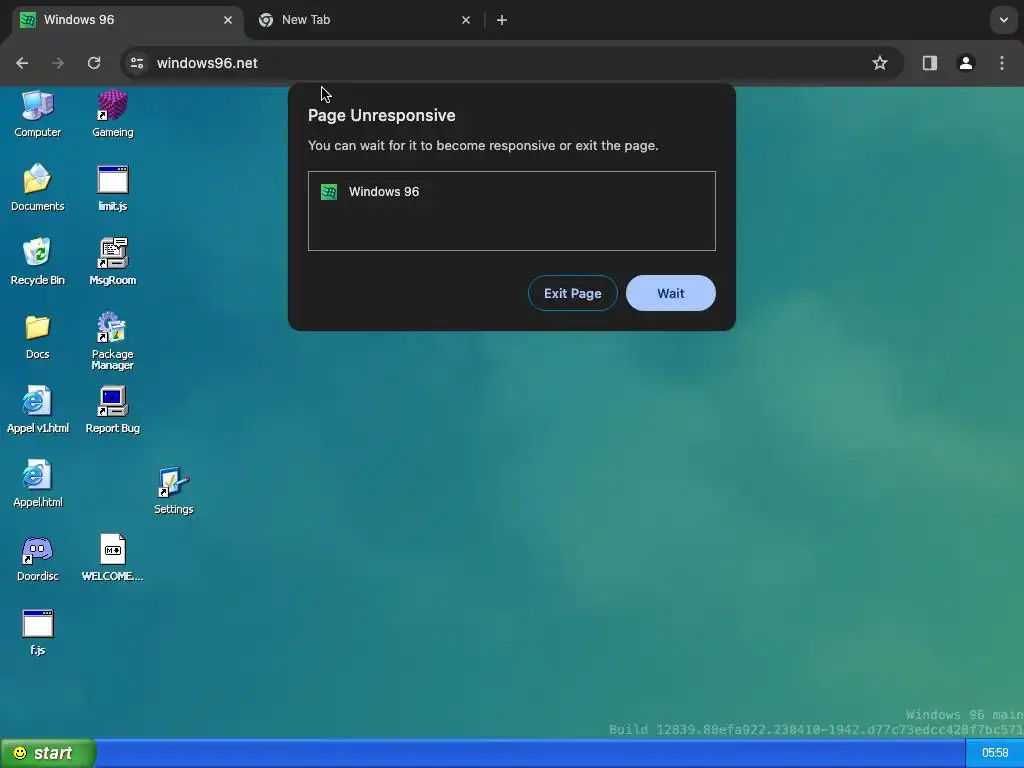Select the Docs folder icon
Viewport: 1024px width, 768px height.
(x=37, y=336)
